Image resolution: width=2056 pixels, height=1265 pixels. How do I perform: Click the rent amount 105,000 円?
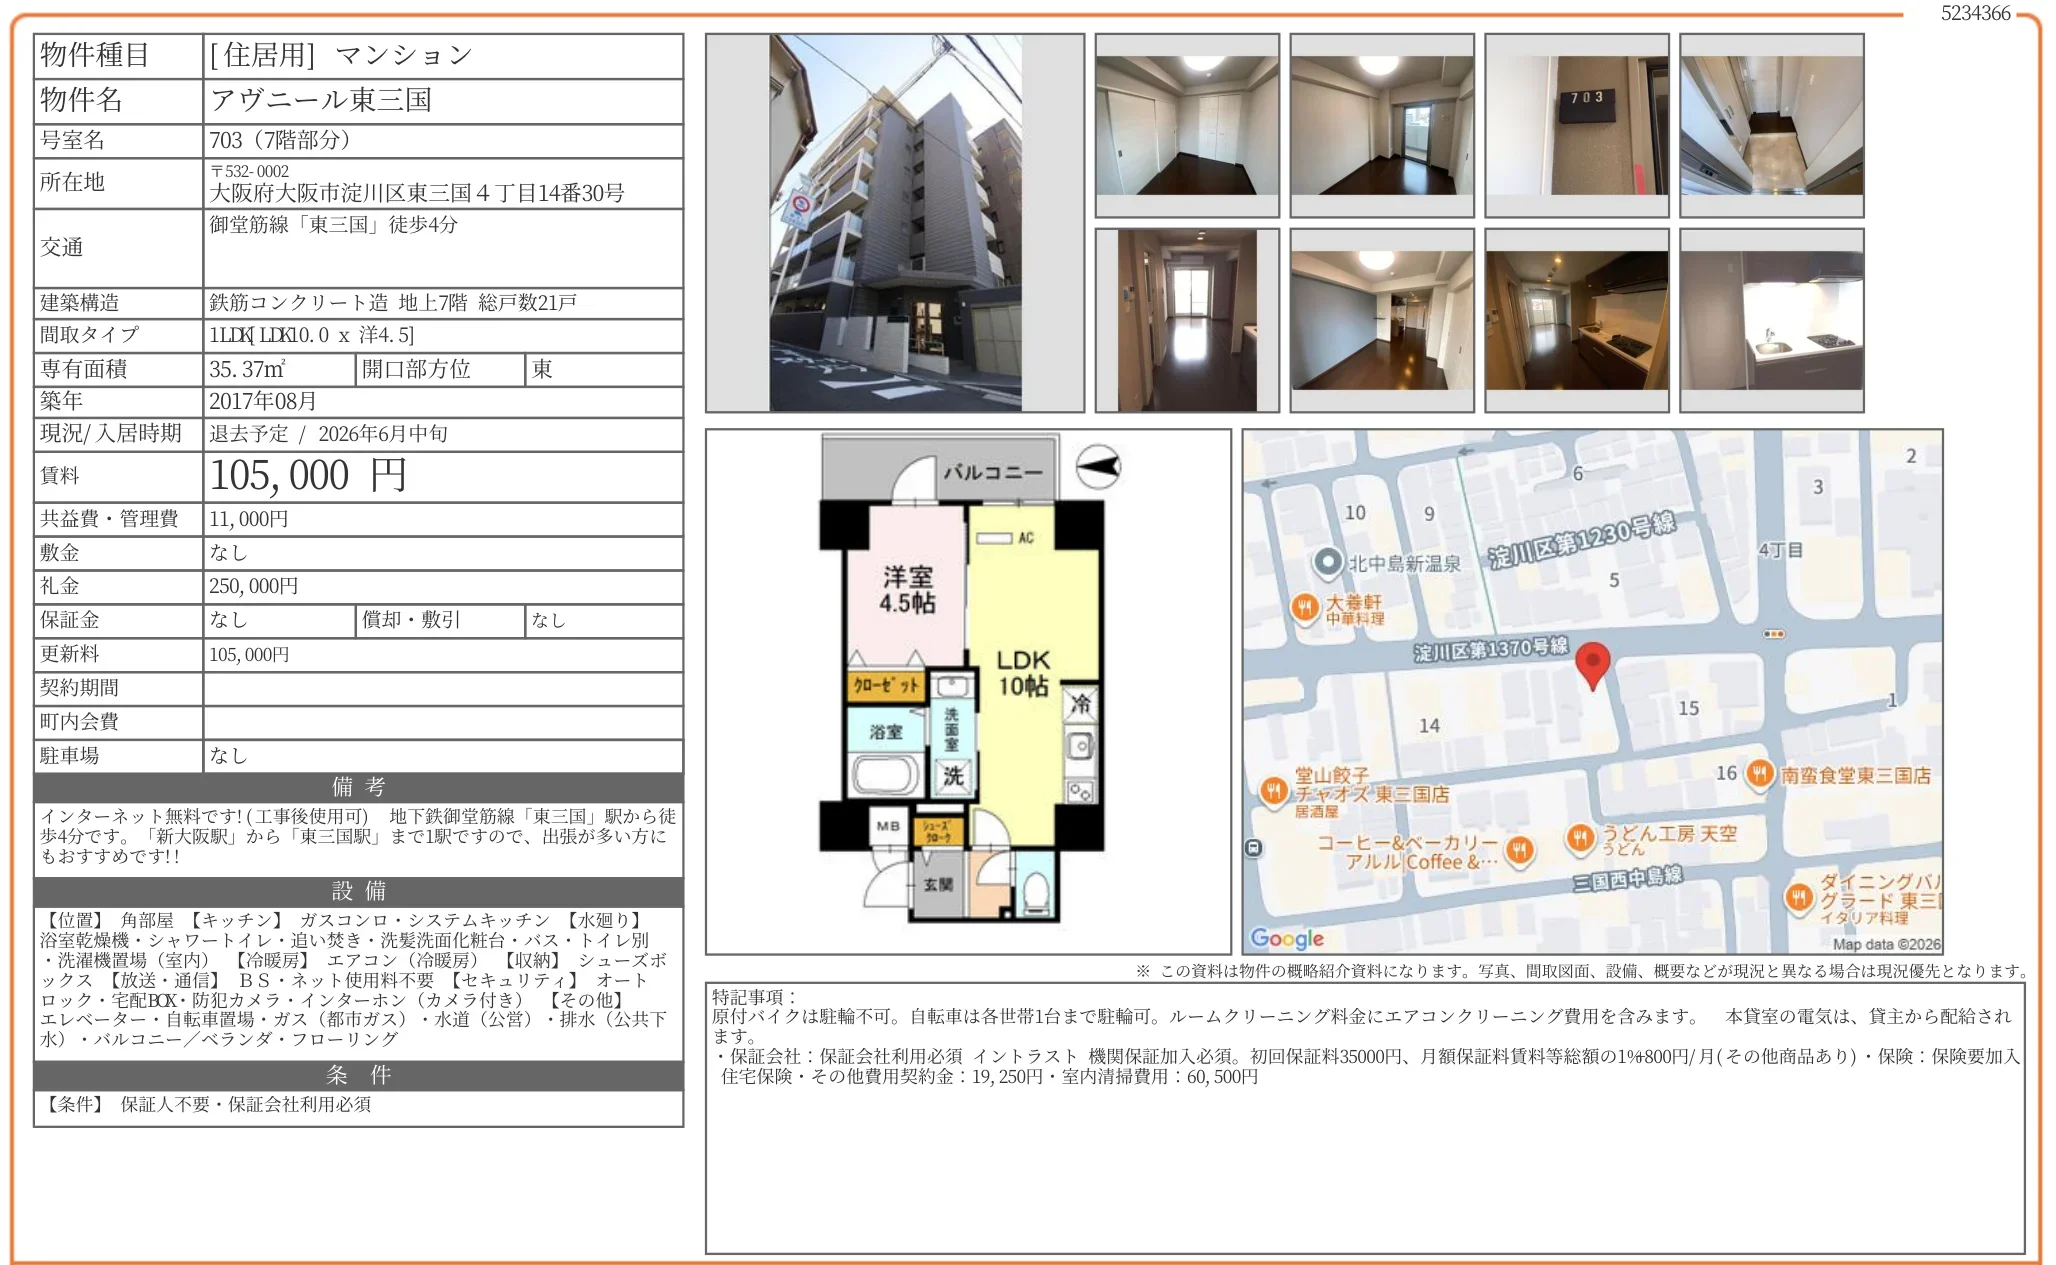(308, 476)
